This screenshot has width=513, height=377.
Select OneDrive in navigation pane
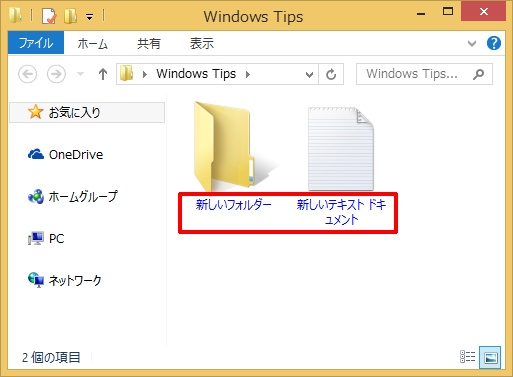[x=76, y=155]
